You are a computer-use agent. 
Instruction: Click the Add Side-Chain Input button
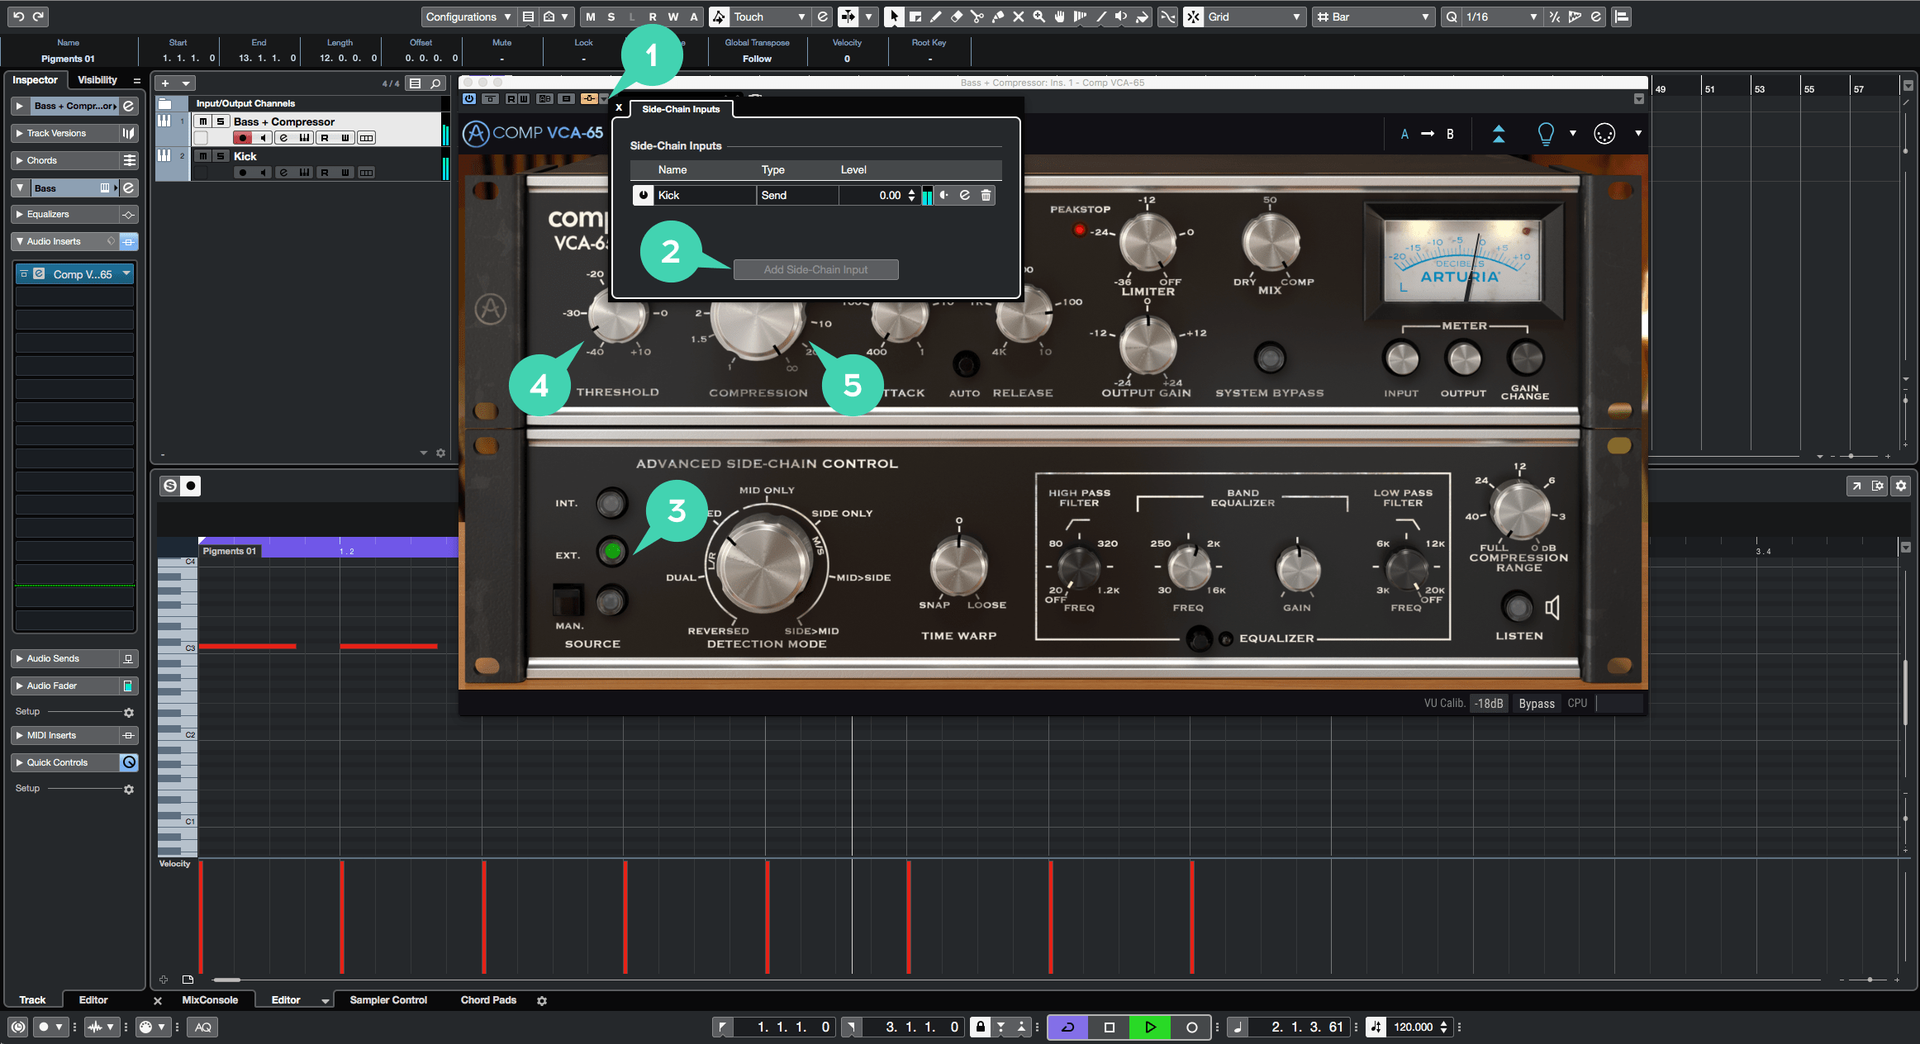(816, 270)
